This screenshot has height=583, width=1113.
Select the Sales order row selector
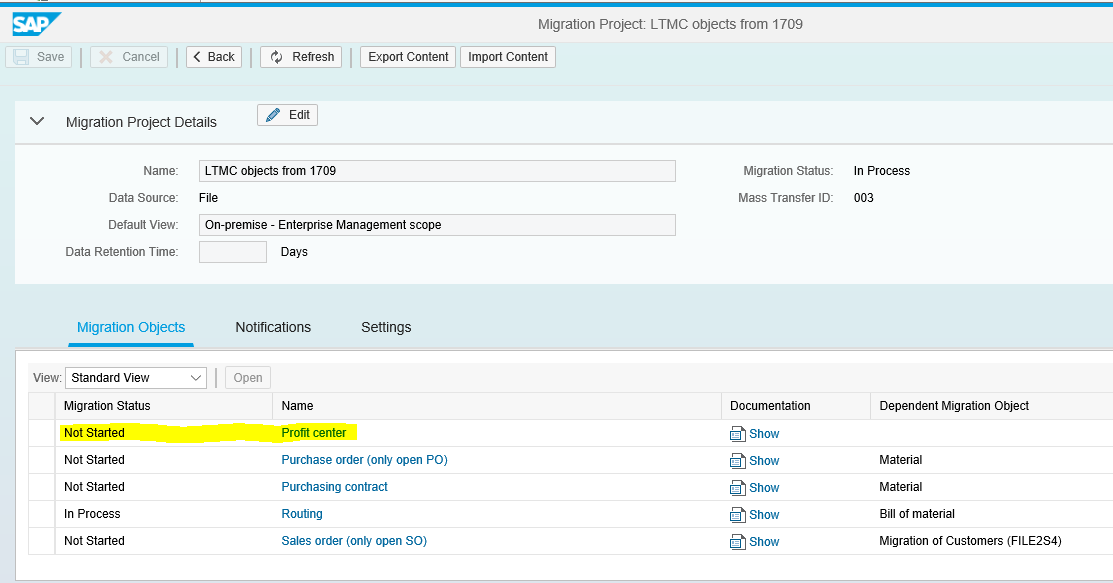pos(42,541)
